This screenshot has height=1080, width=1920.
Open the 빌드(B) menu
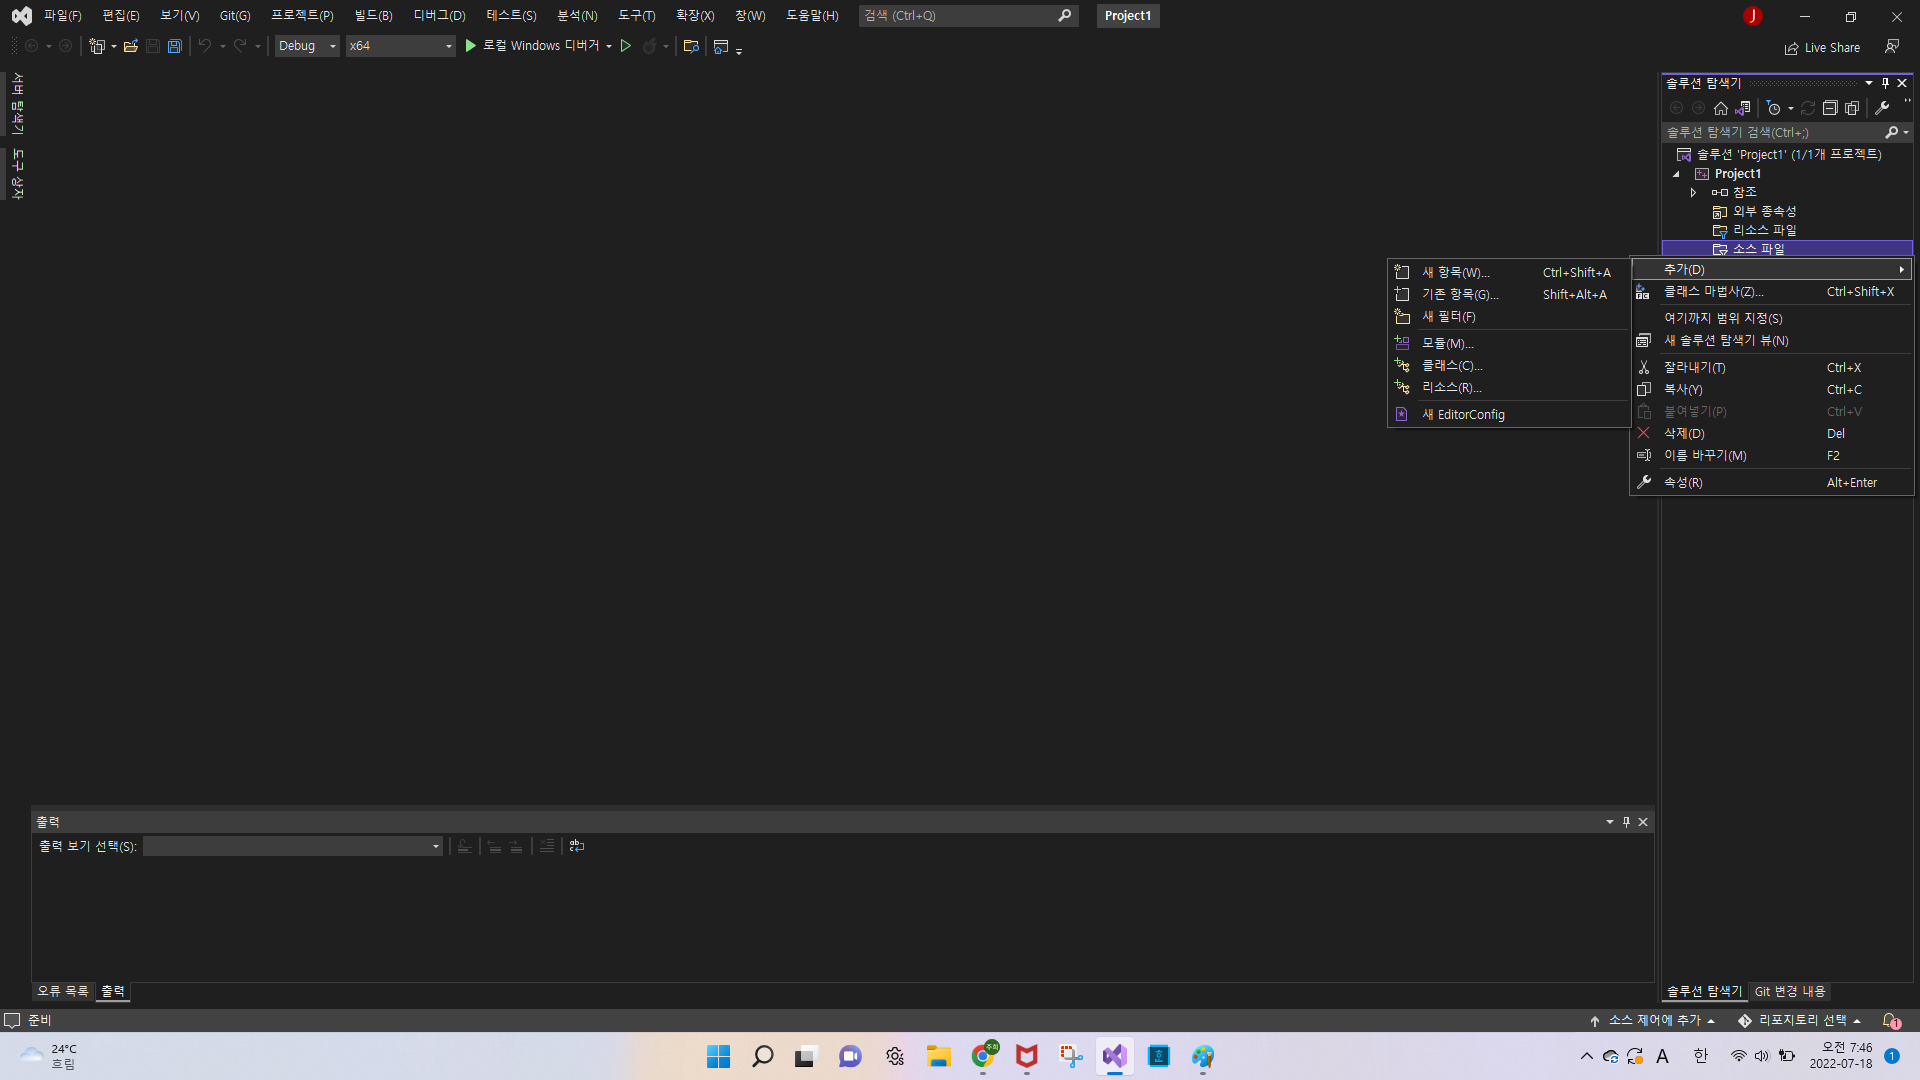(373, 16)
